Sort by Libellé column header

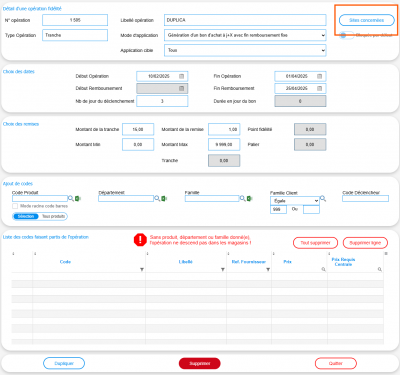(x=186, y=262)
